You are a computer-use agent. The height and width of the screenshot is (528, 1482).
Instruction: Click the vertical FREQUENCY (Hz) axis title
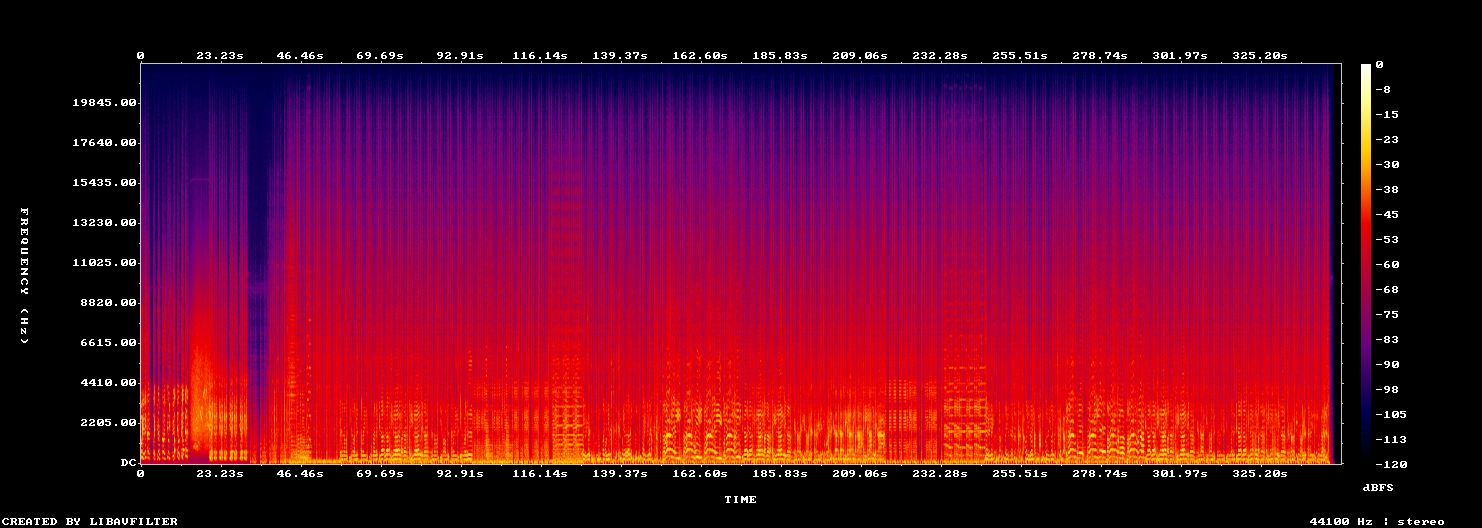coord(24,276)
